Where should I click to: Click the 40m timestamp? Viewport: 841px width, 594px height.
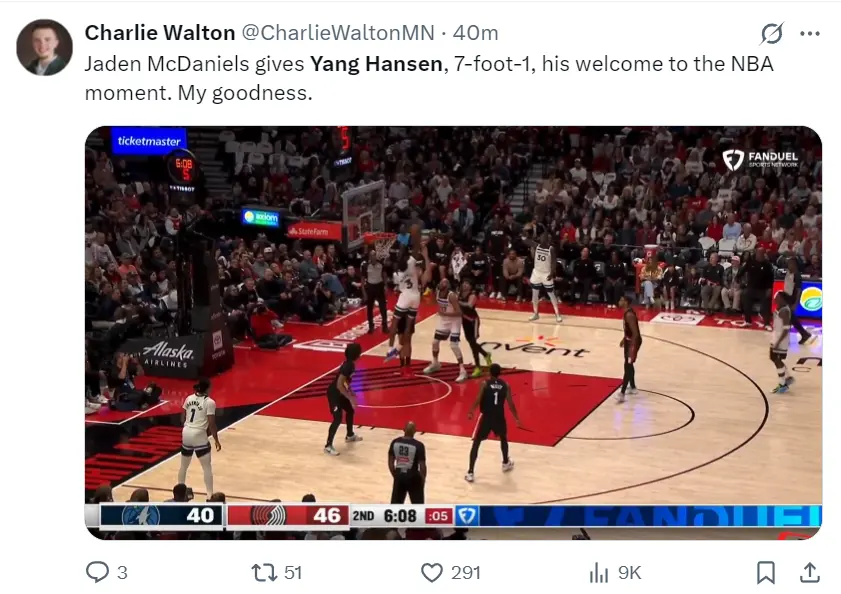click(x=475, y=33)
